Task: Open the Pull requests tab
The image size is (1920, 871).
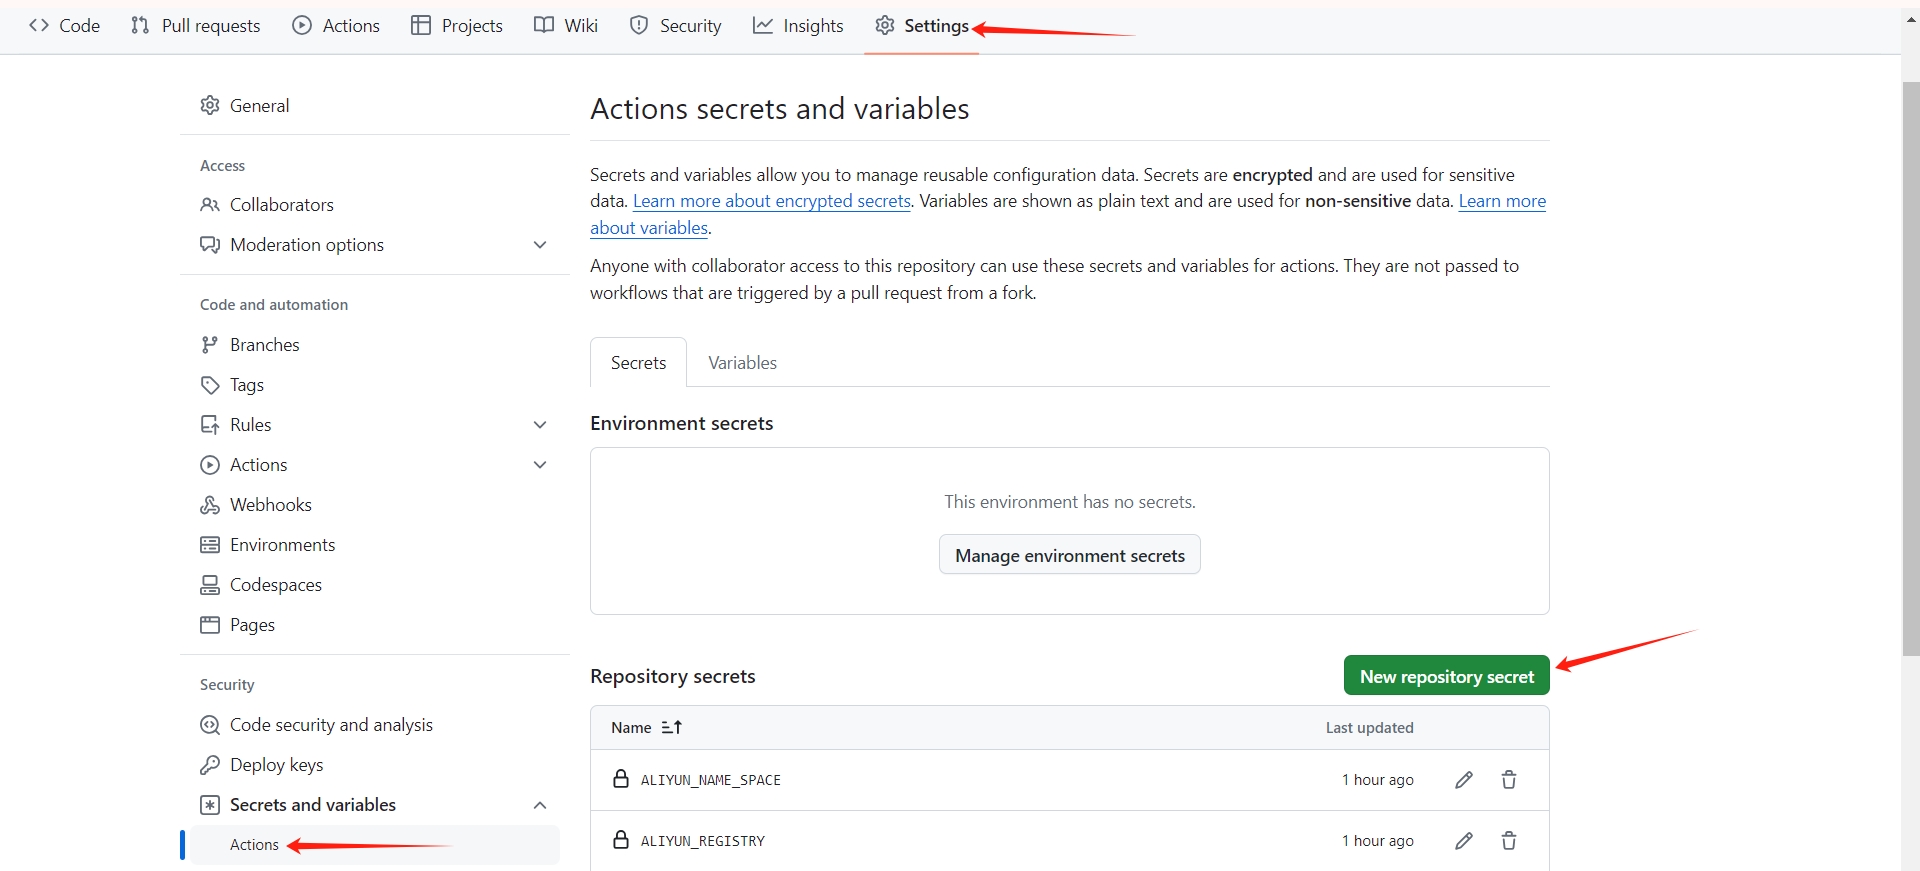Action: (x=196, y=26)
